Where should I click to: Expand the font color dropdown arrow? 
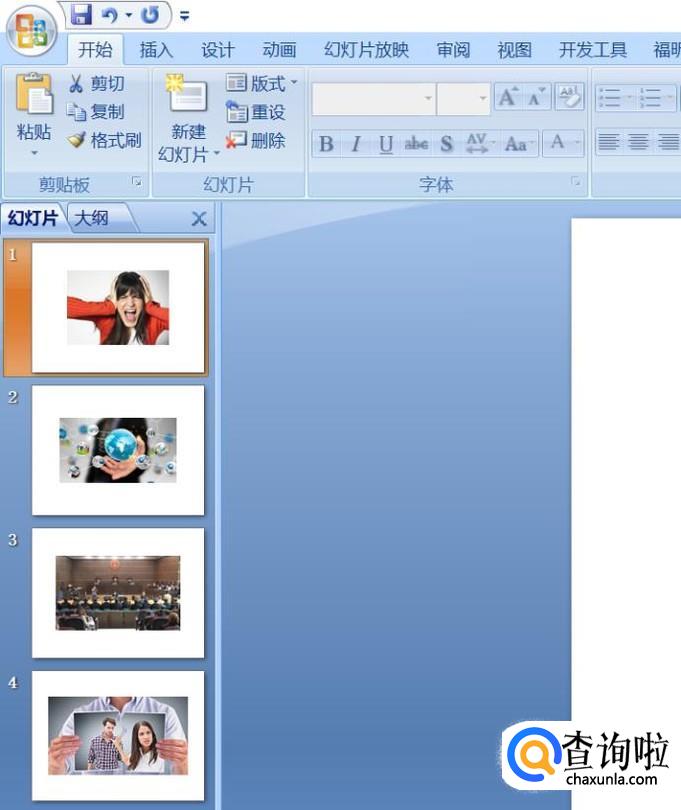[578, 143]
